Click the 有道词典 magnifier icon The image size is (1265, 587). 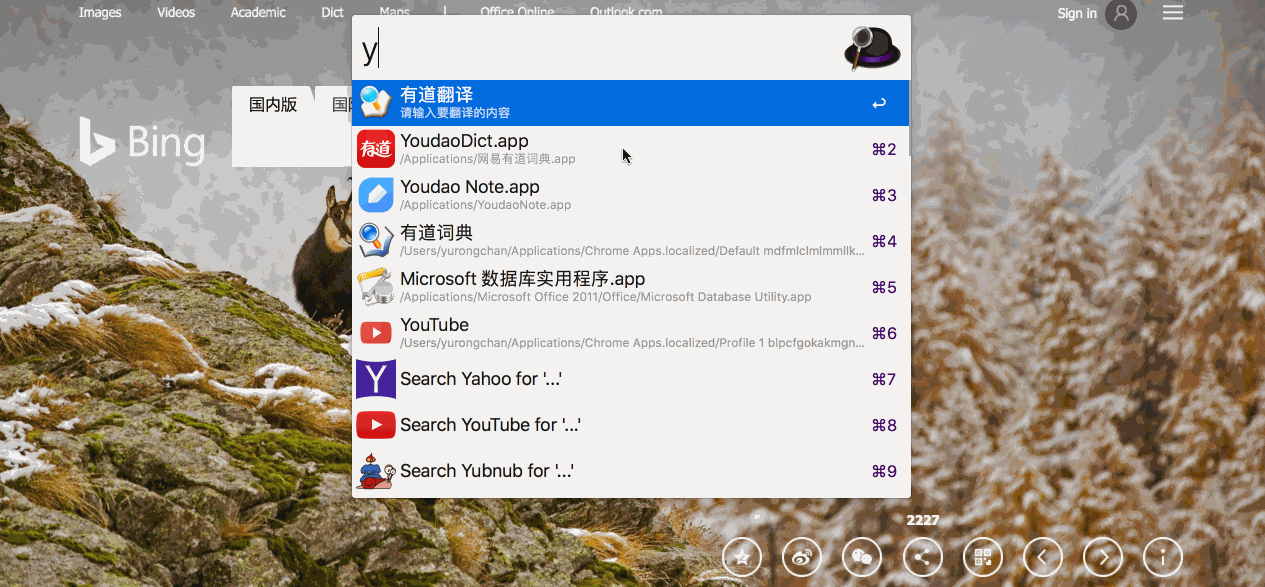click(x=376, y=241)
